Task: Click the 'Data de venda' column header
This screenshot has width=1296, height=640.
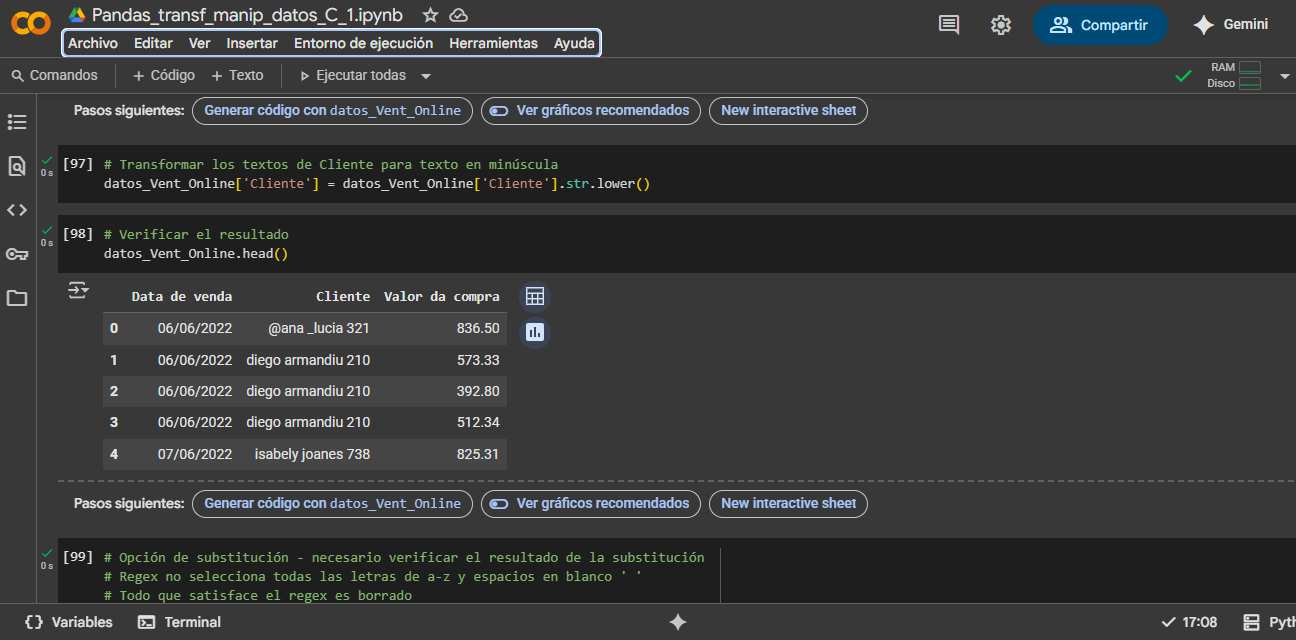Action: (182, 297)
